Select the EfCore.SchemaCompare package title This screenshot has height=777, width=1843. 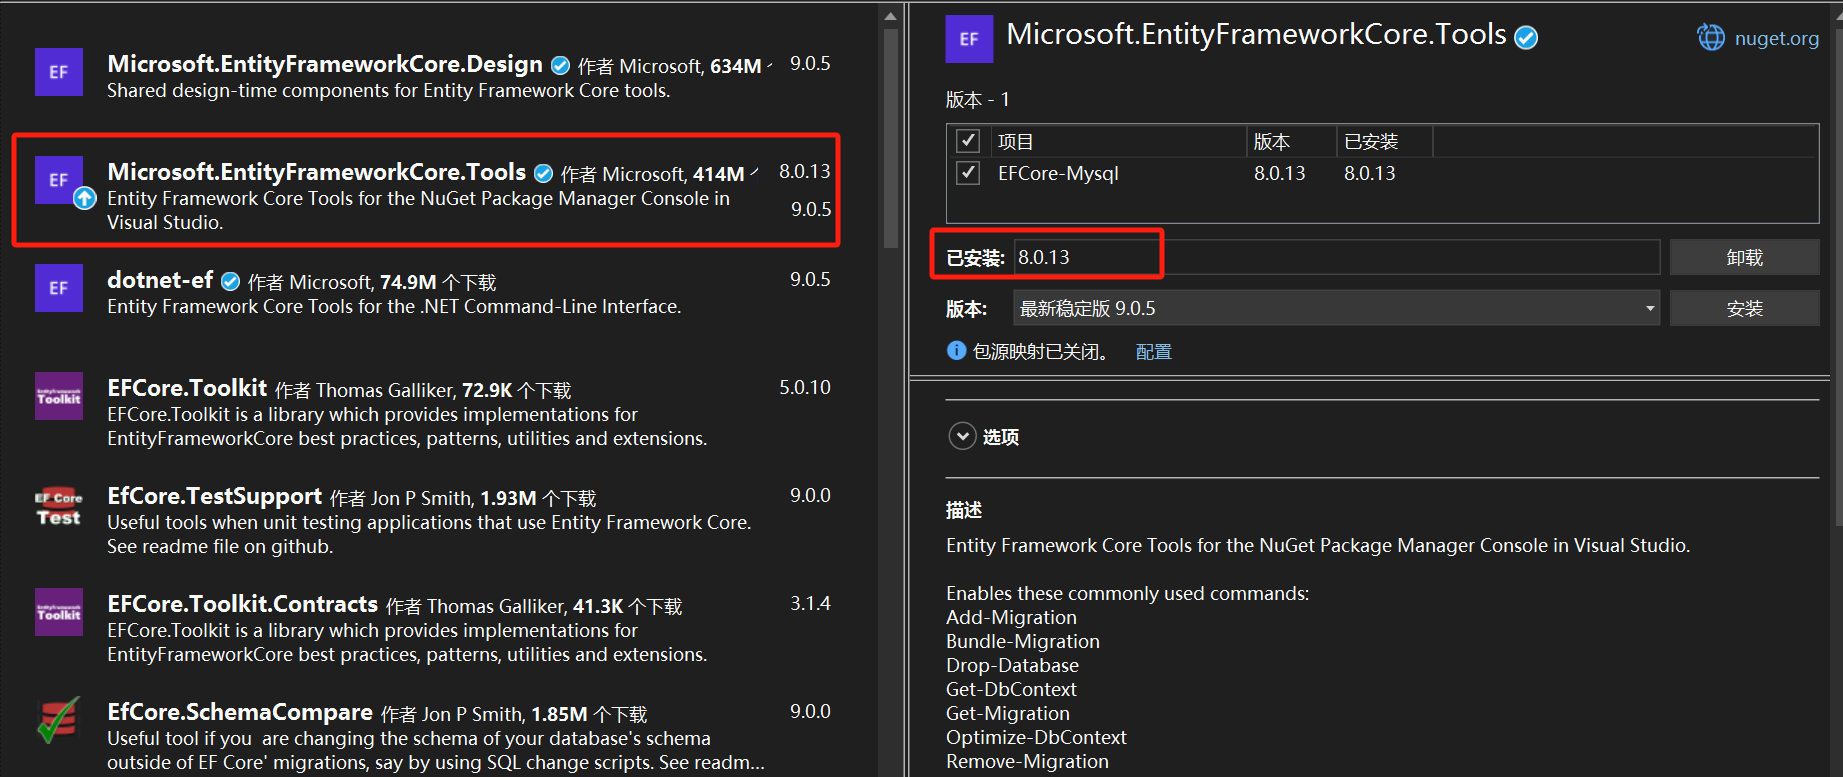pyautogui.click(x=240, y=712)
